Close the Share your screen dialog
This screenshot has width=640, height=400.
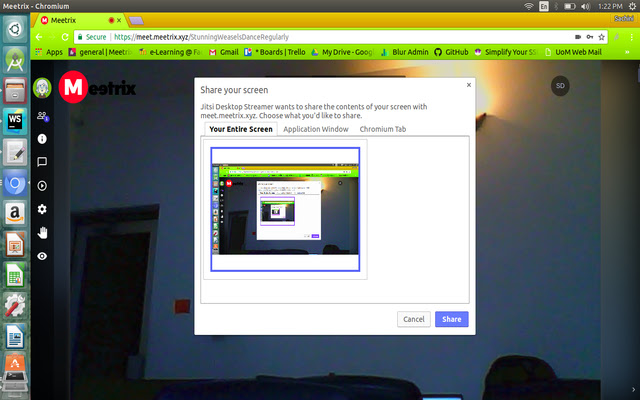coord(469,85)
